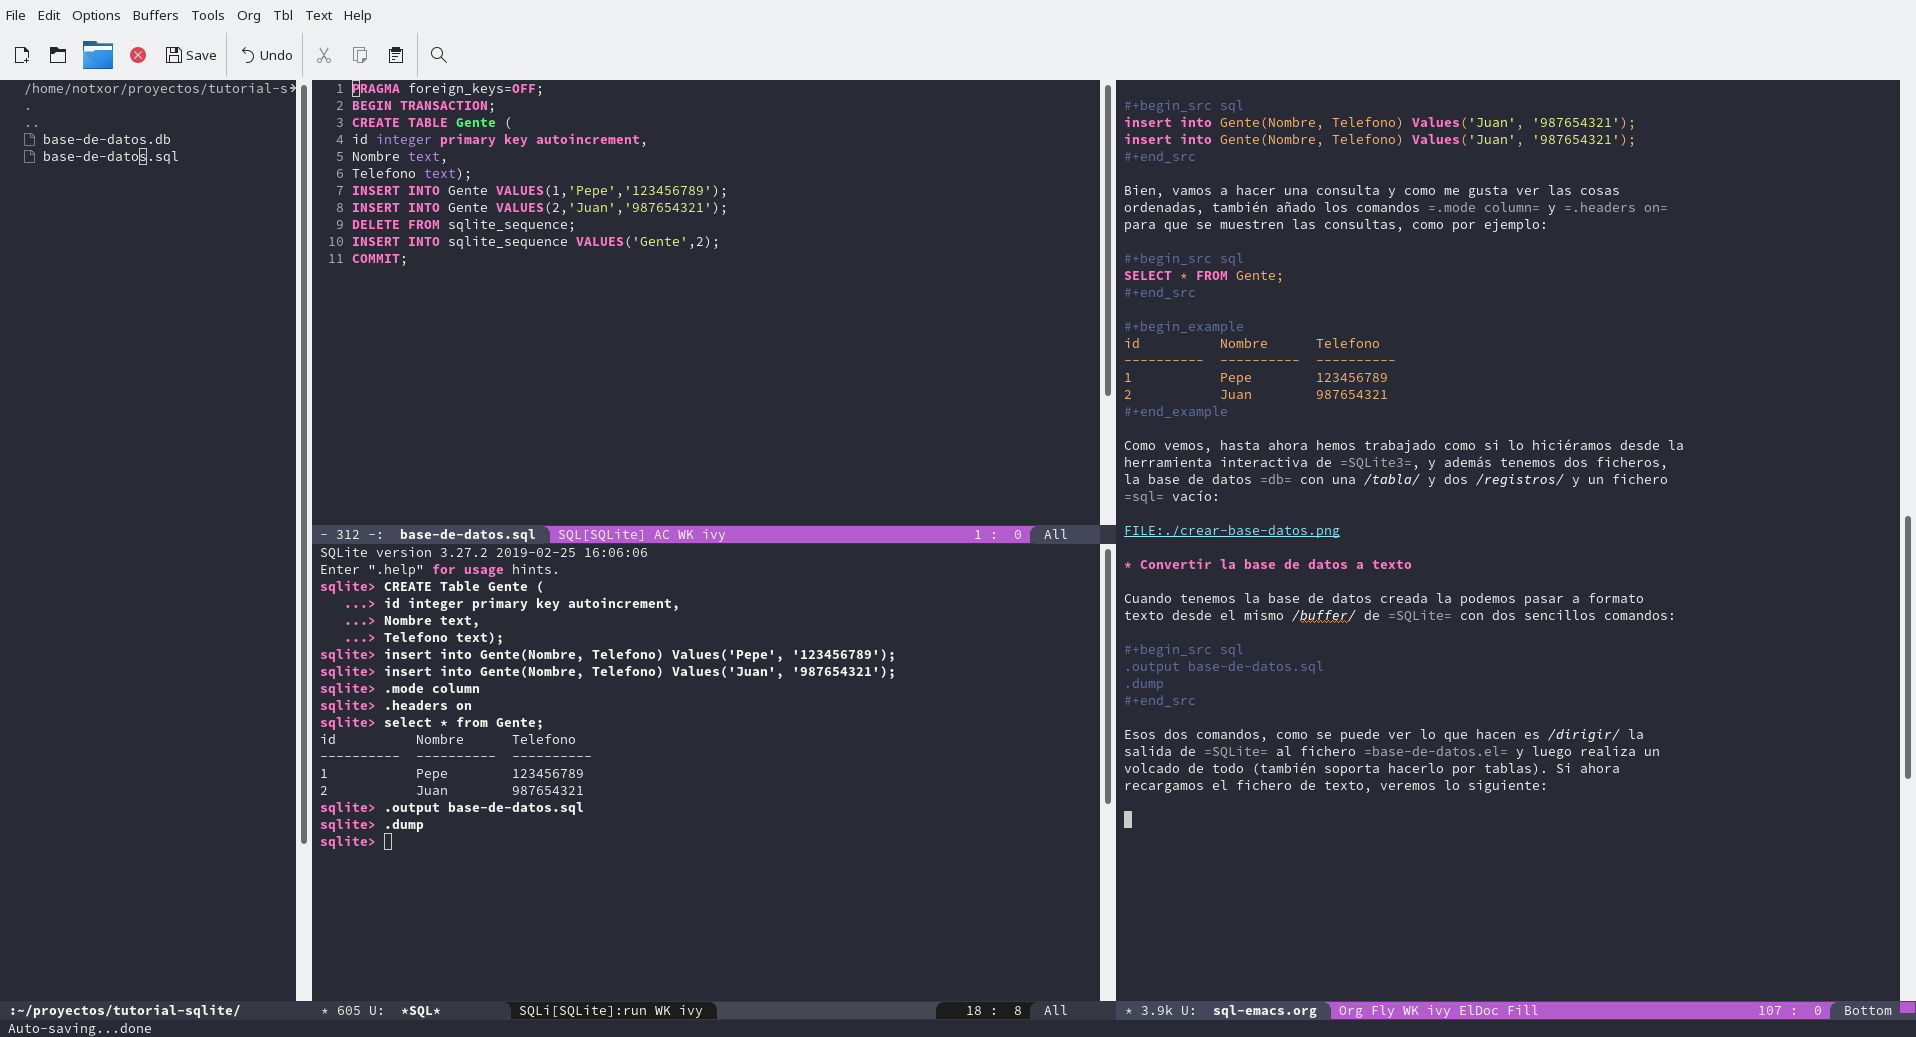Click ElDoc minor mode indicator
1916x1037 pixels.
click(1478, 1011)
